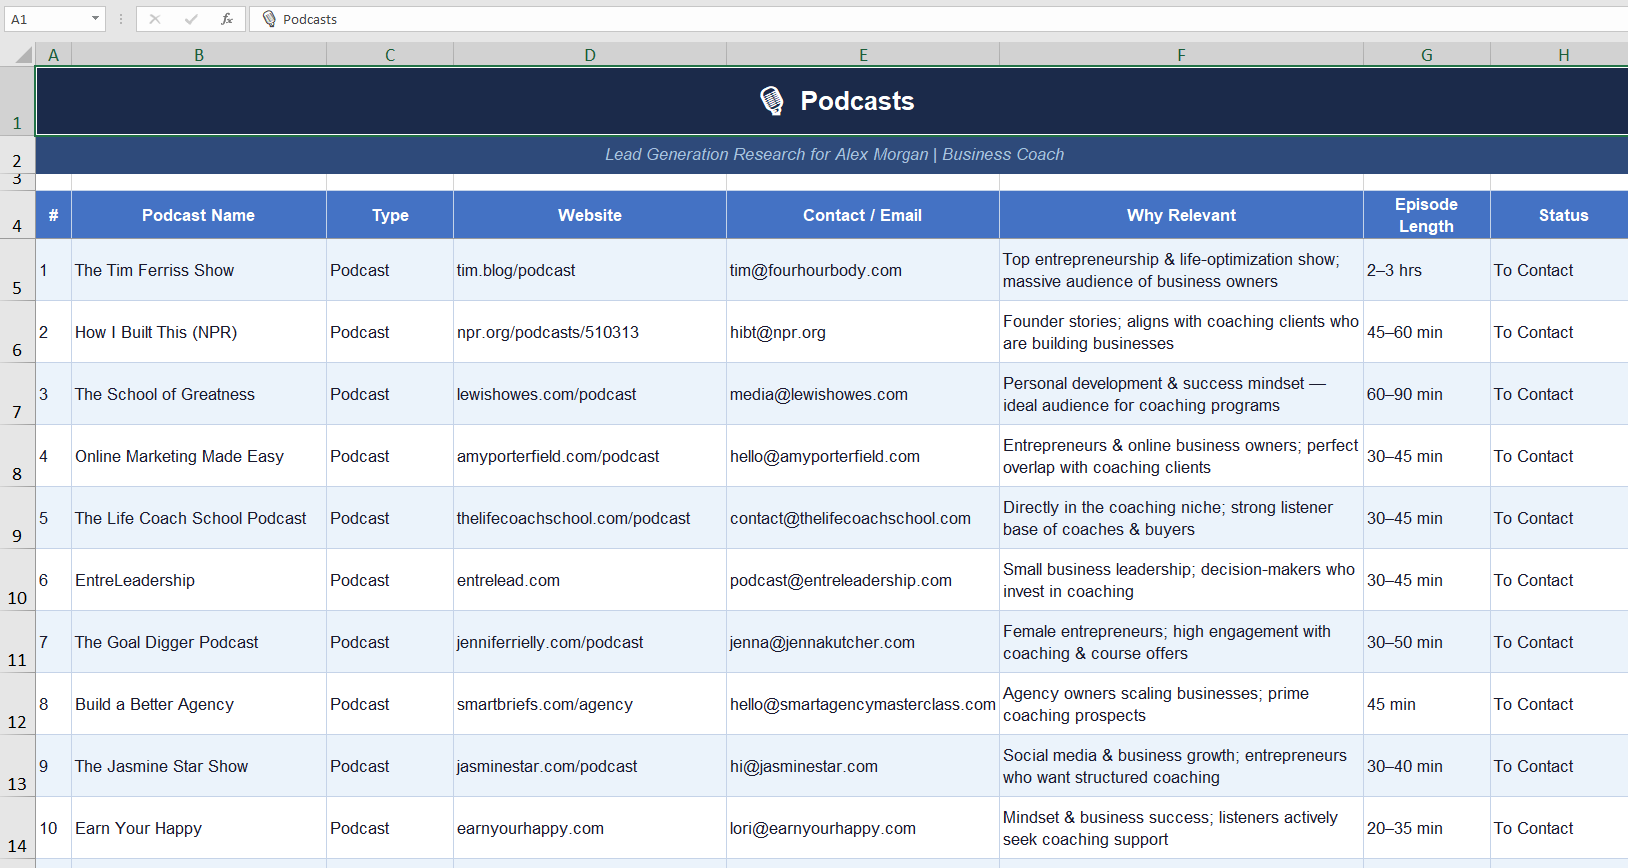1628x868 pixels.
Task: Select How I Built This (NPR) cell
Action: (x=199, y=332)
